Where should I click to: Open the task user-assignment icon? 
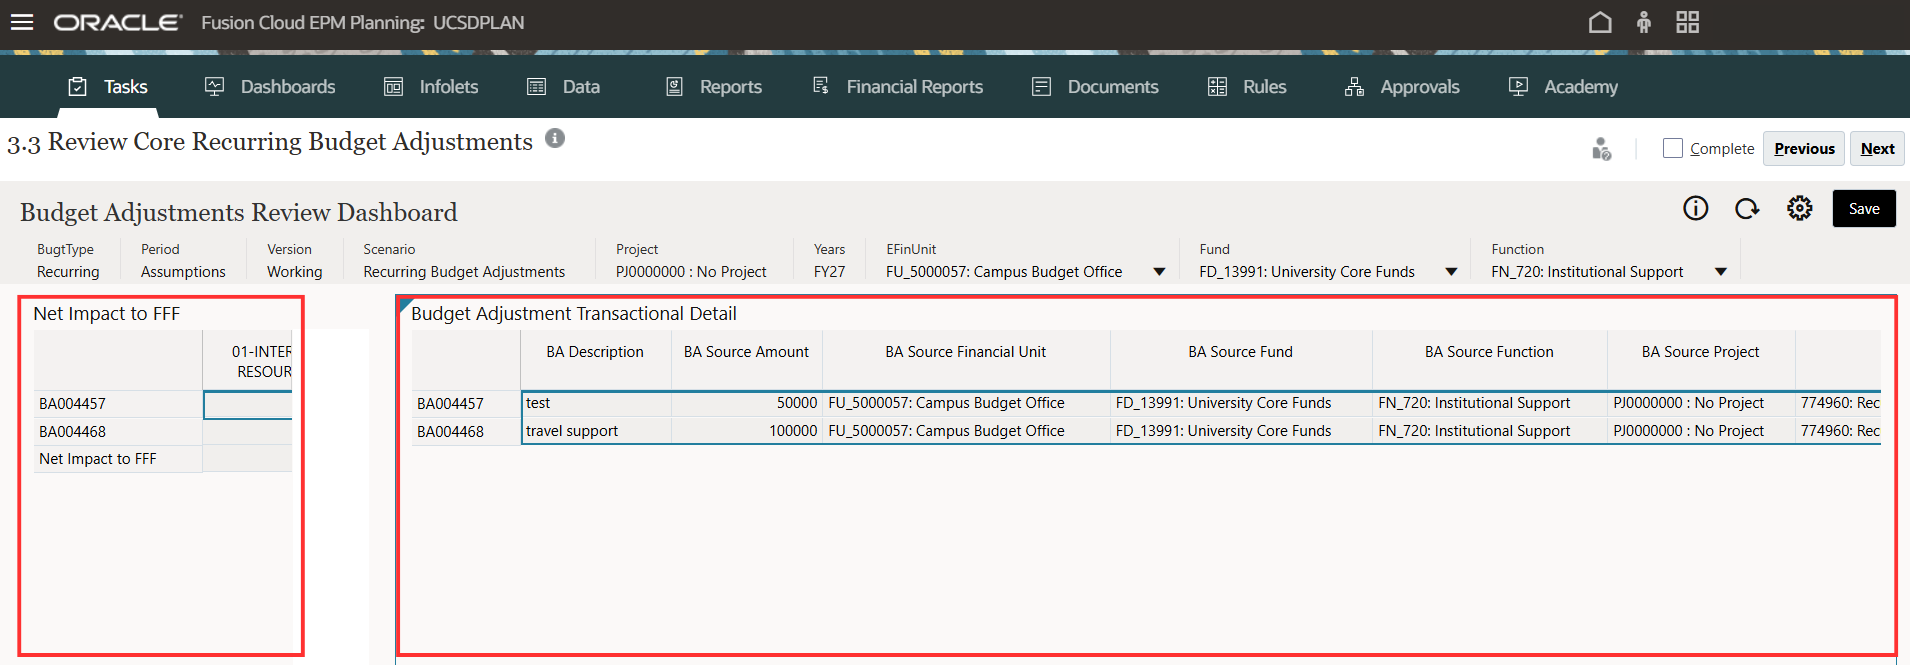pos(1601,149)
